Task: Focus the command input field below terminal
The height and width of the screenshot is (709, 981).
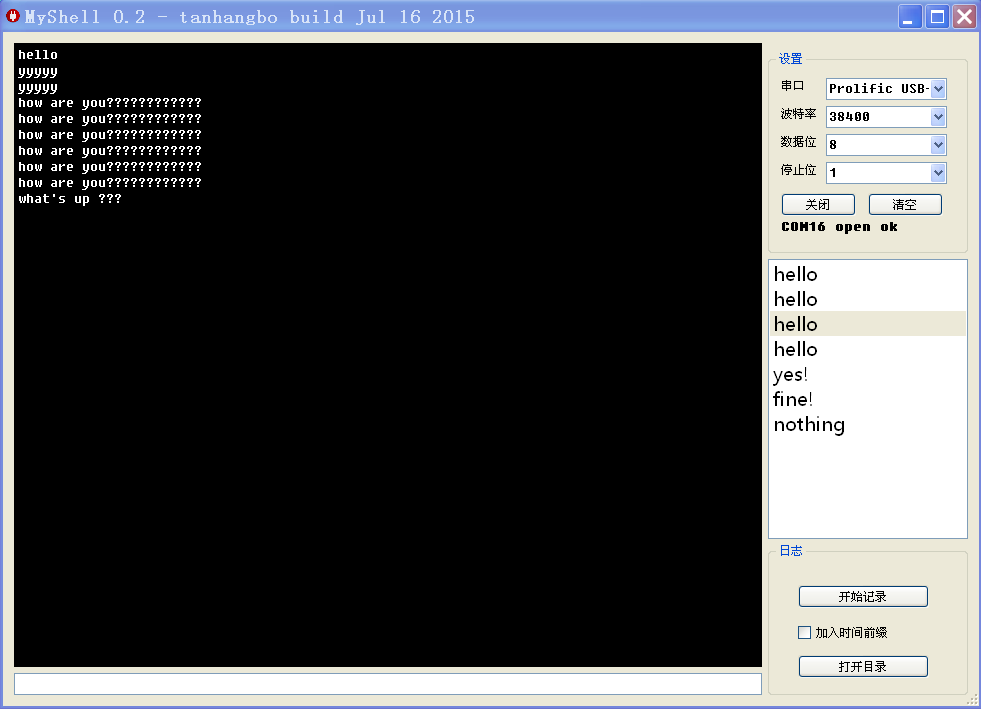Action: 388,684
